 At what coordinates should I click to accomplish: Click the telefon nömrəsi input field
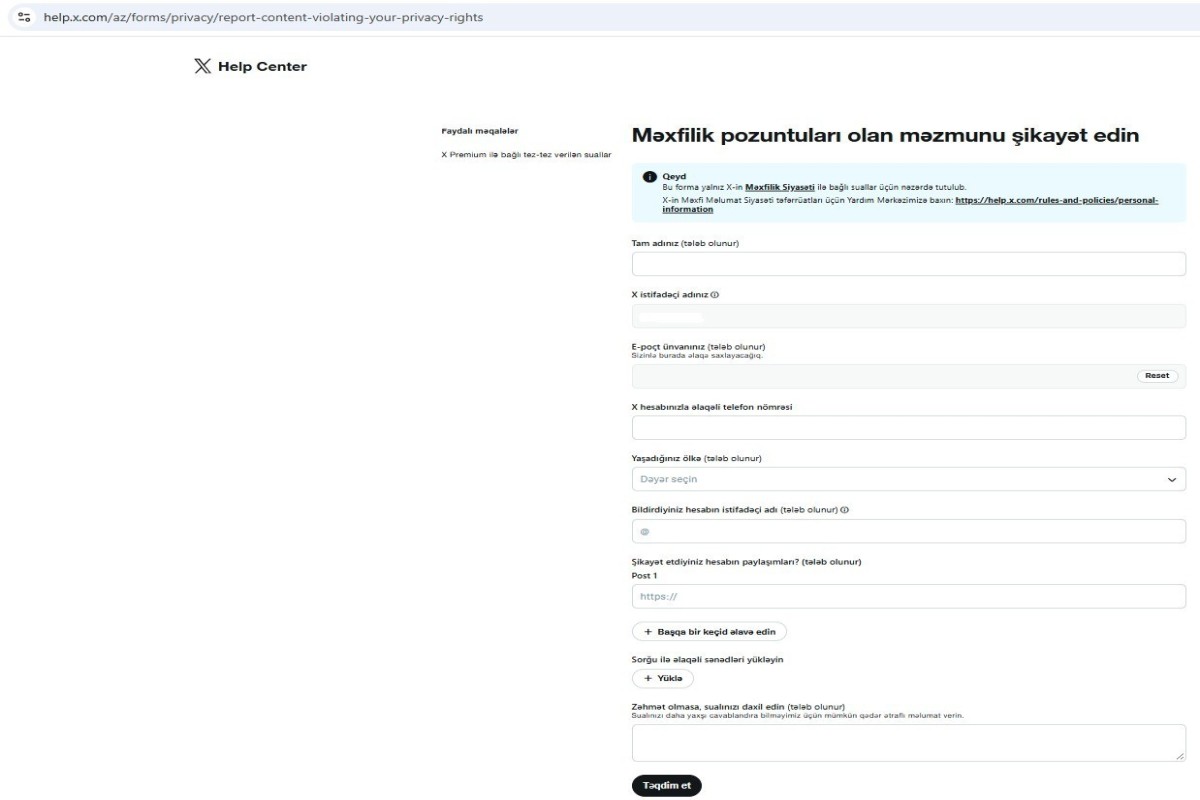tap(908, 428)
